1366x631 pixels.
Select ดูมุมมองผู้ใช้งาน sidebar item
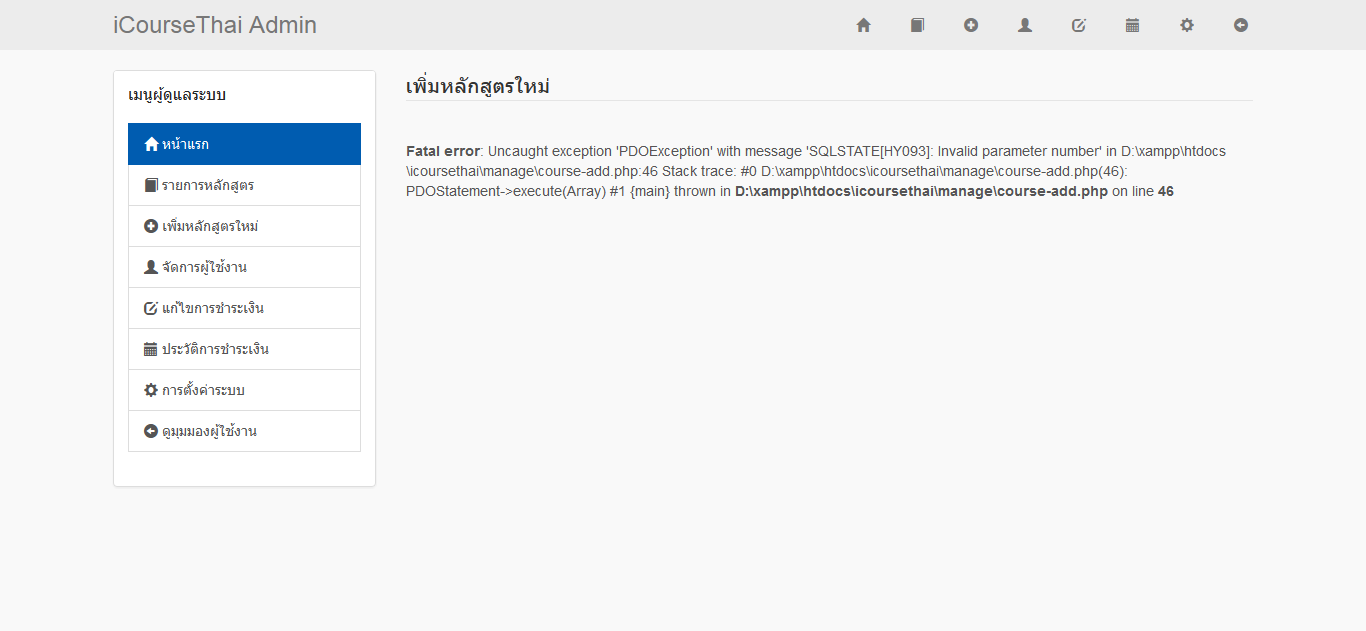tap(244, 431)
